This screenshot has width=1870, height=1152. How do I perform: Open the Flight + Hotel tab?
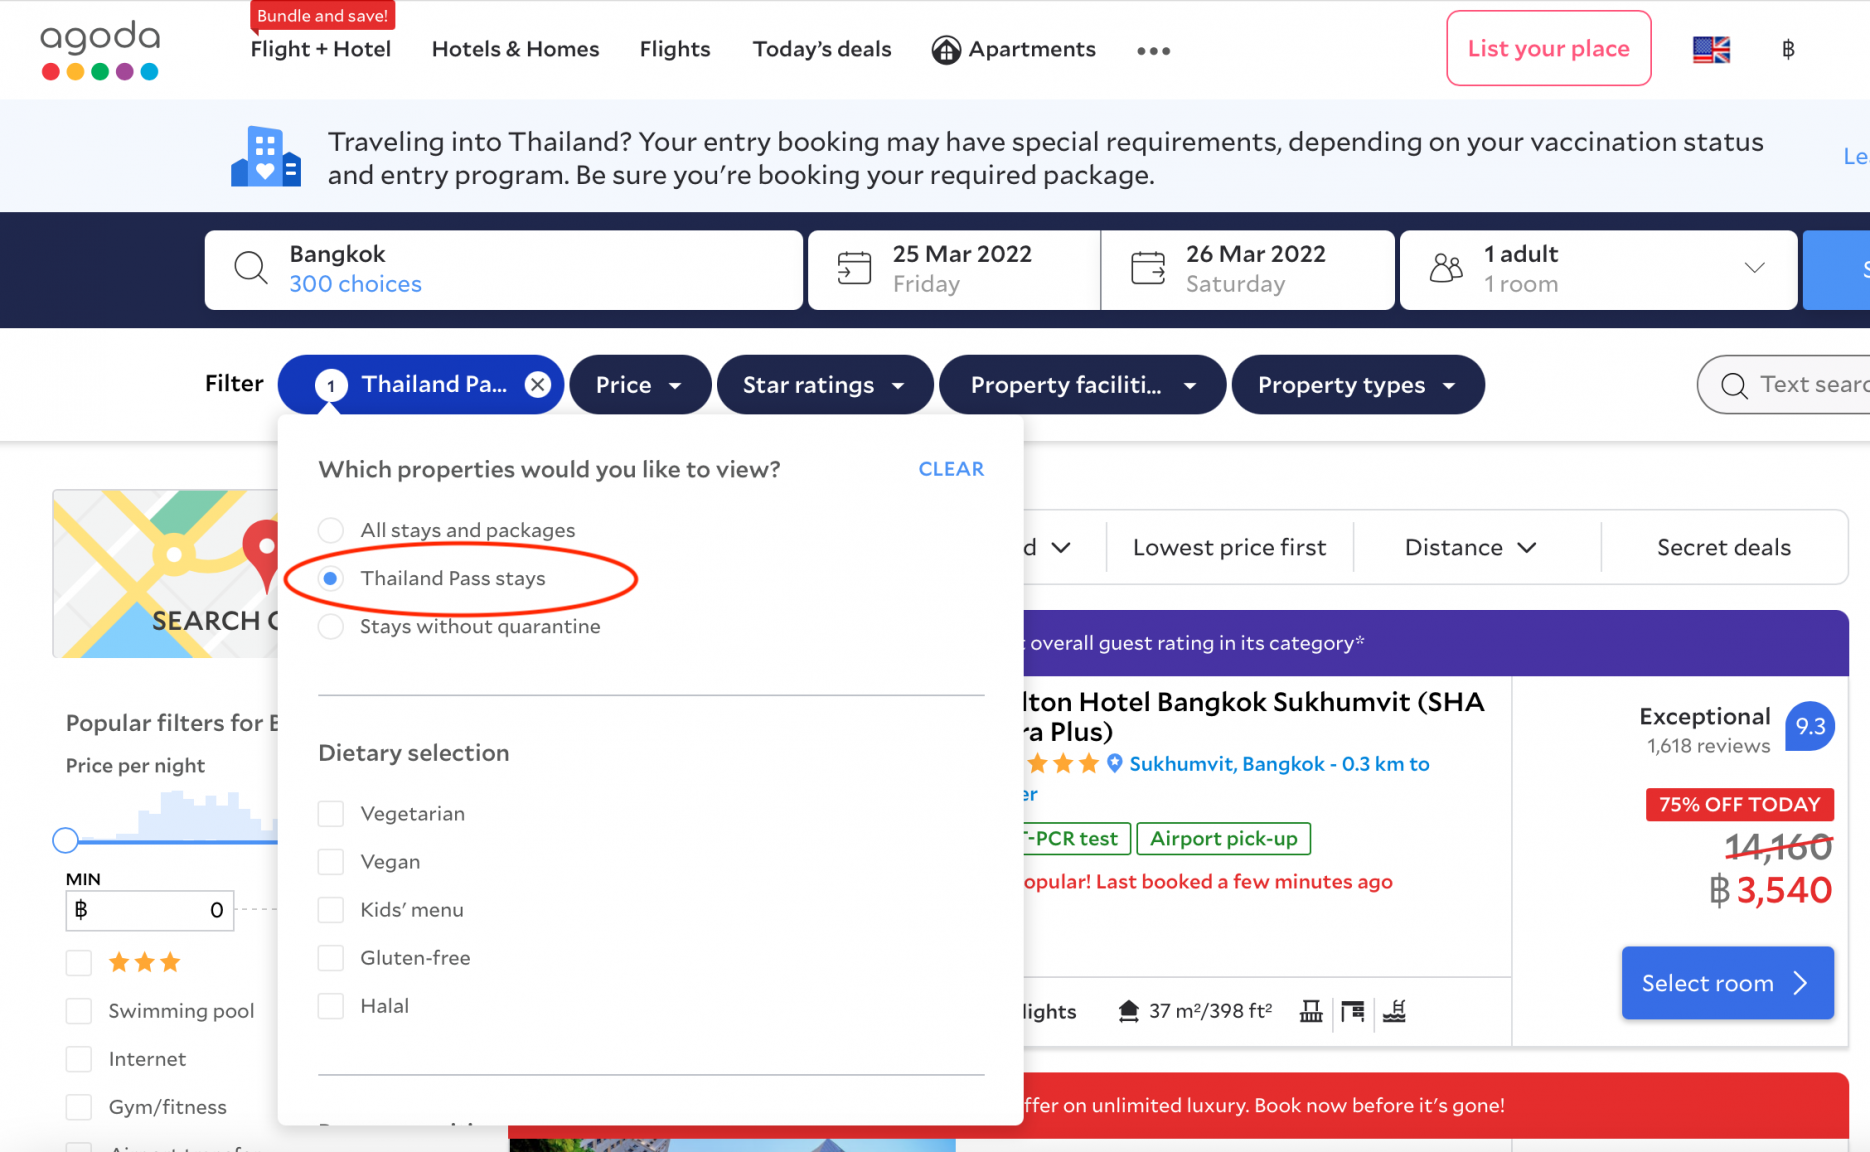320,49
